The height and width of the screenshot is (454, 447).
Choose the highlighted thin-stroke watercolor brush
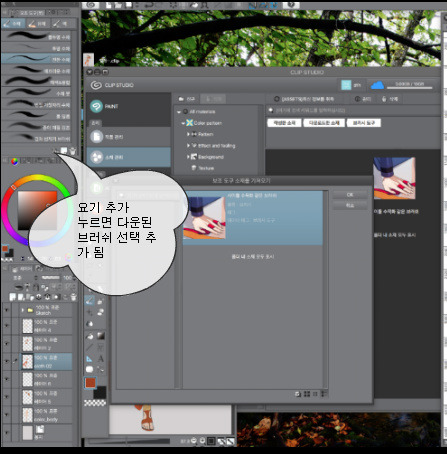pos(36,59)
